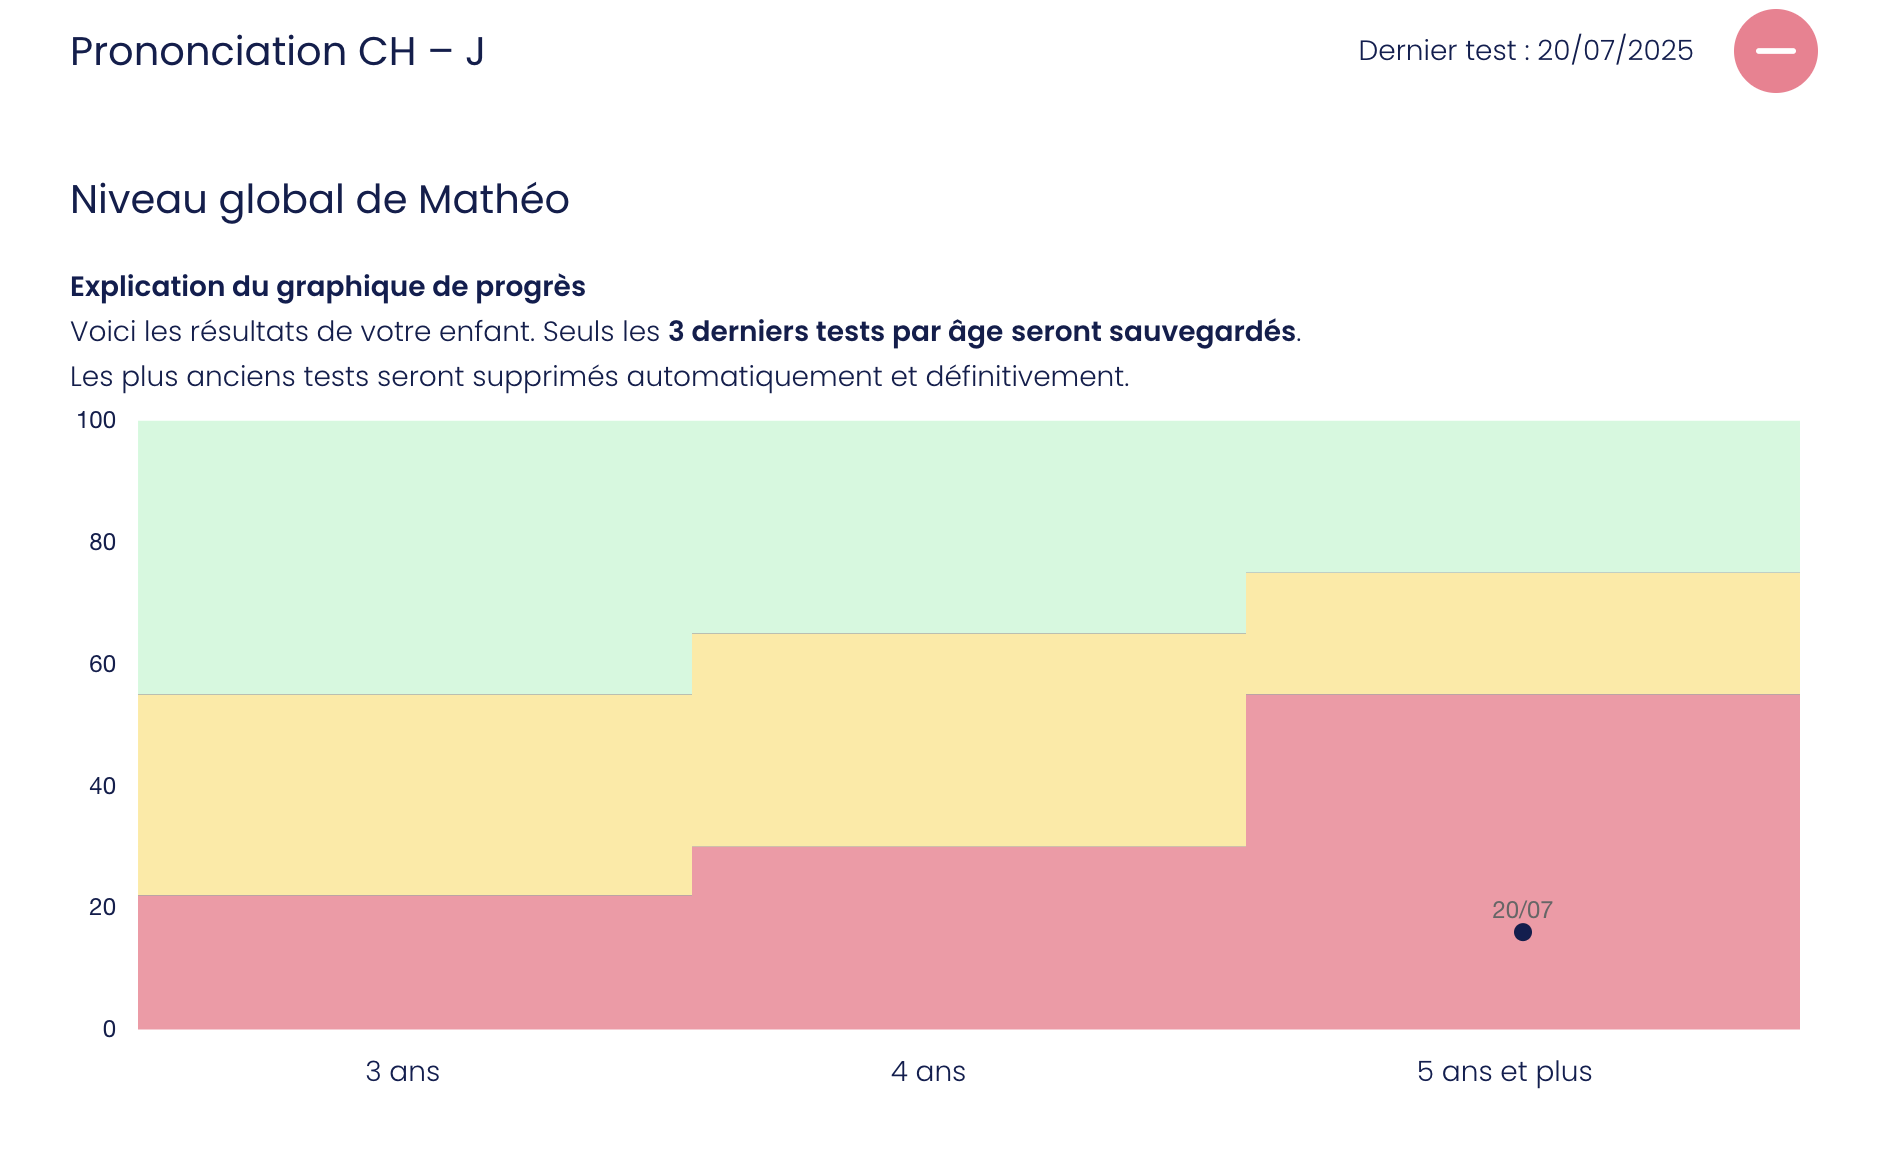
Task: Click the green zone of the chart
Action: (700, 500)
